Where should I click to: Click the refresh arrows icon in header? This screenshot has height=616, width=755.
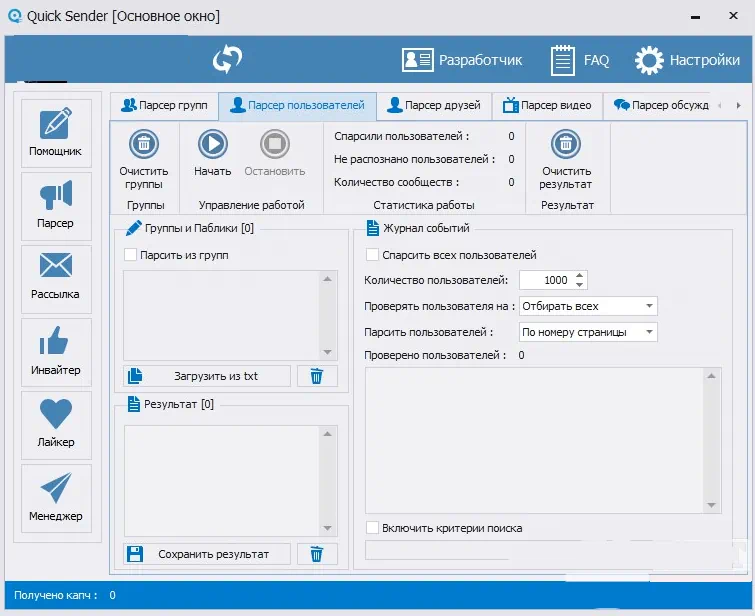(x=227, y=60)
